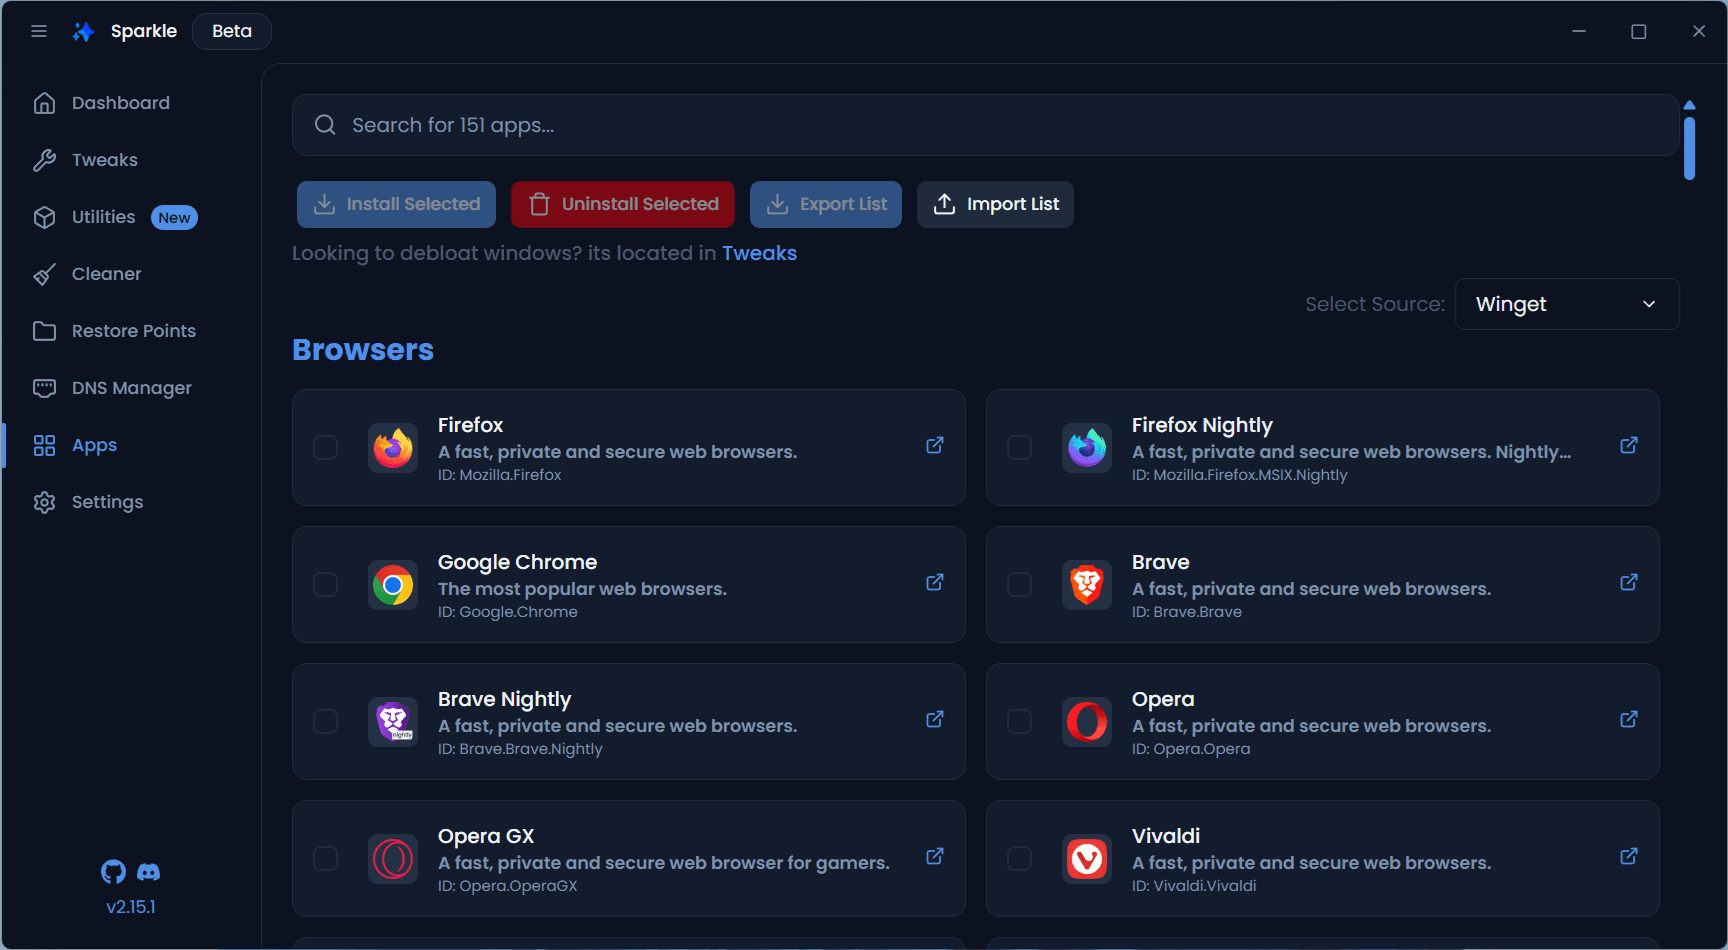Click the 'ID: Mozilla.Firefox.MSIX.Nightly' text

(1239, 475)
